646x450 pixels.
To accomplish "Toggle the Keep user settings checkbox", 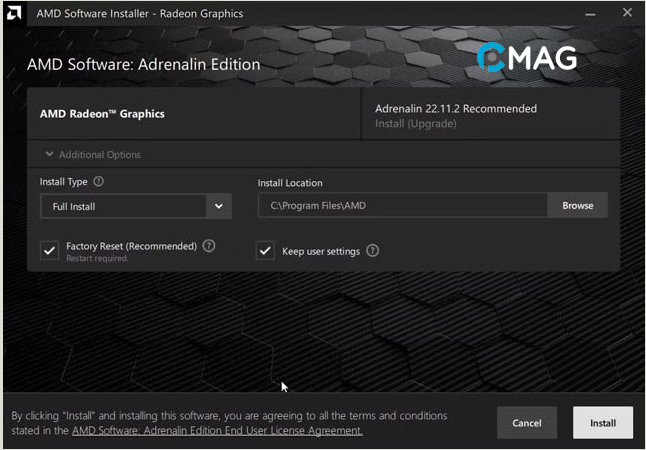I will [265, 251].
